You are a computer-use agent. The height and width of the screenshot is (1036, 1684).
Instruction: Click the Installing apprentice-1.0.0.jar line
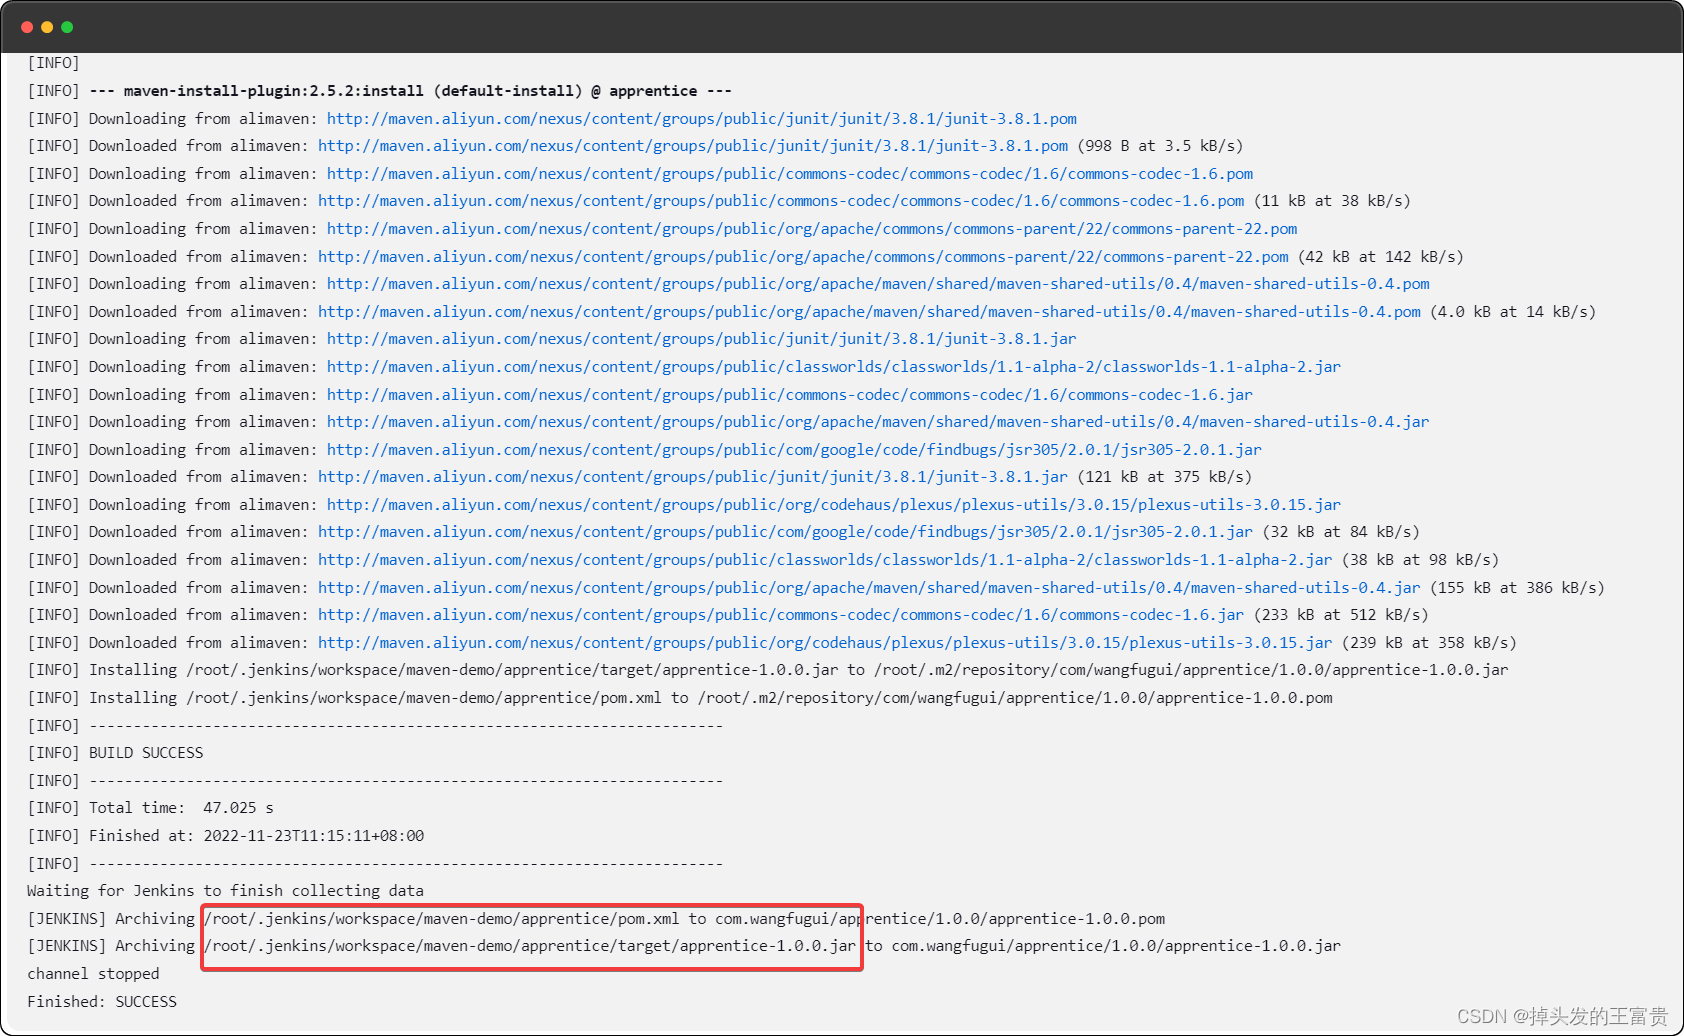click(768, 670)
